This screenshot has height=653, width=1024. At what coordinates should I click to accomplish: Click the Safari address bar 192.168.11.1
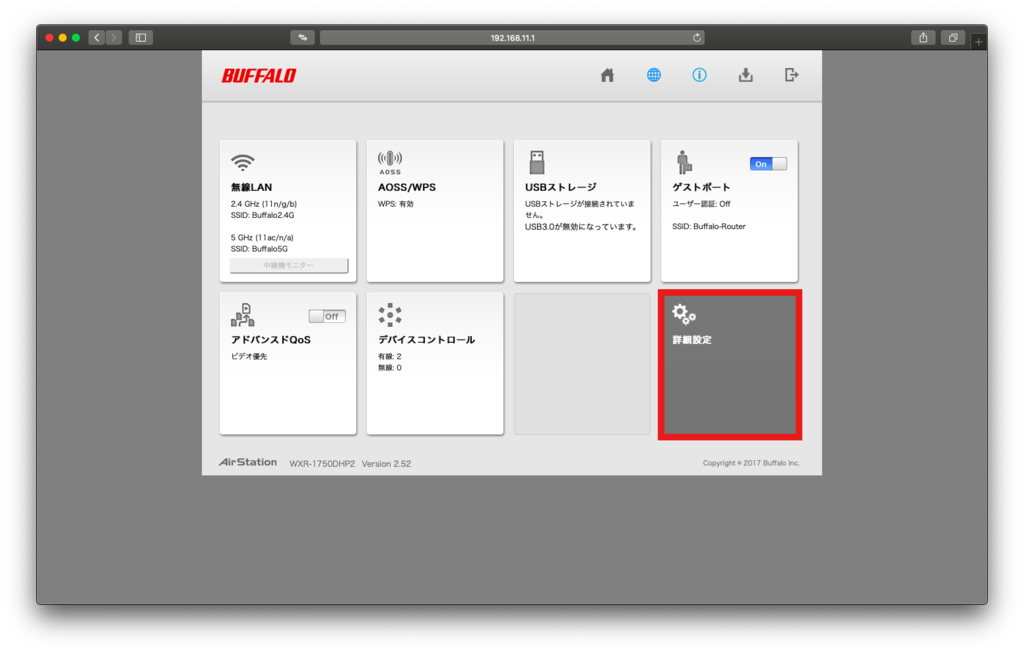click(512, 38)
